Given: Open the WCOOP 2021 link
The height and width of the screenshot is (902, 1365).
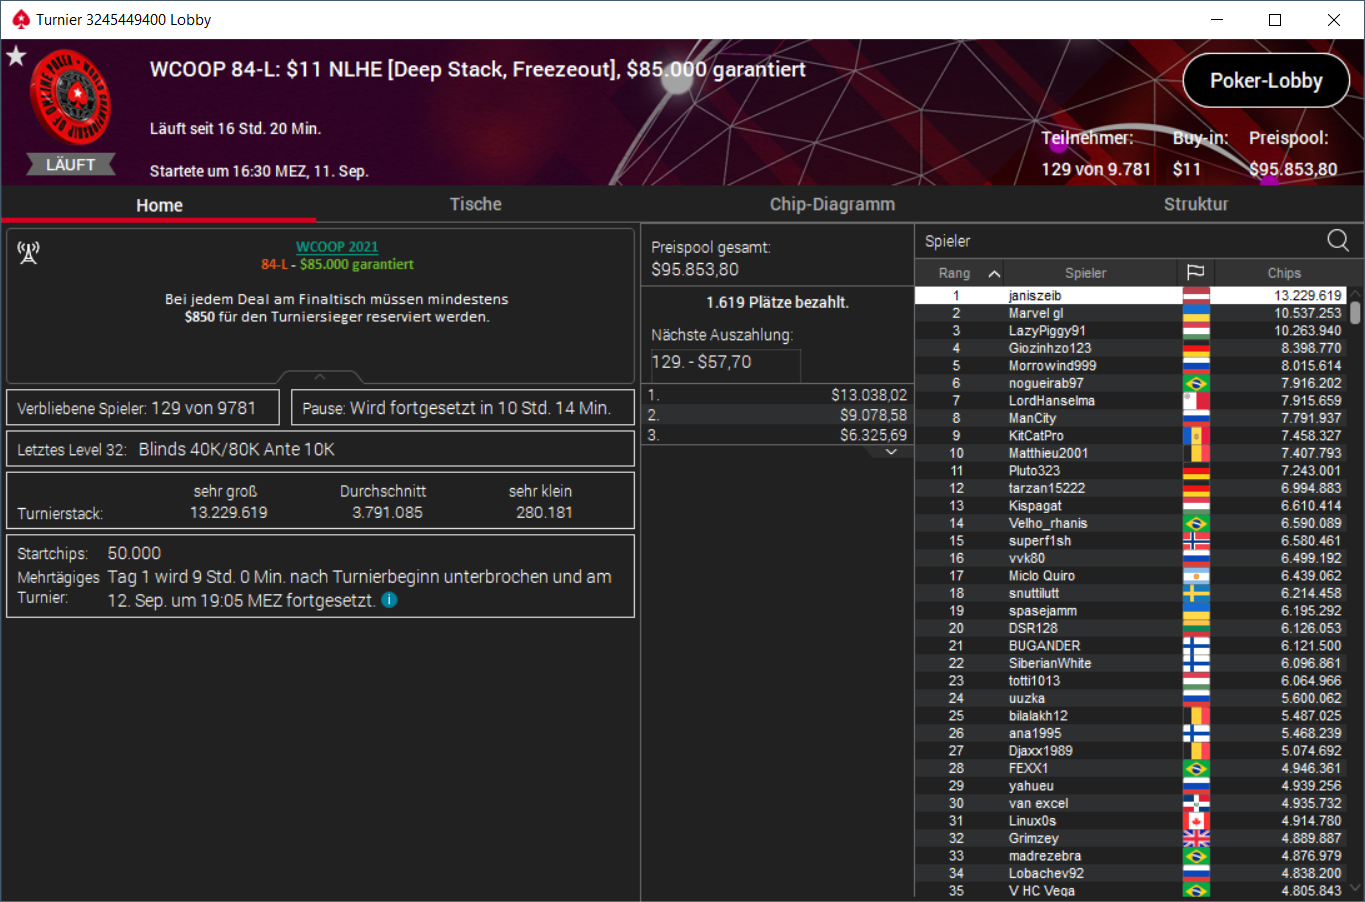Looking at the screenshot, I should coord(337,246).
